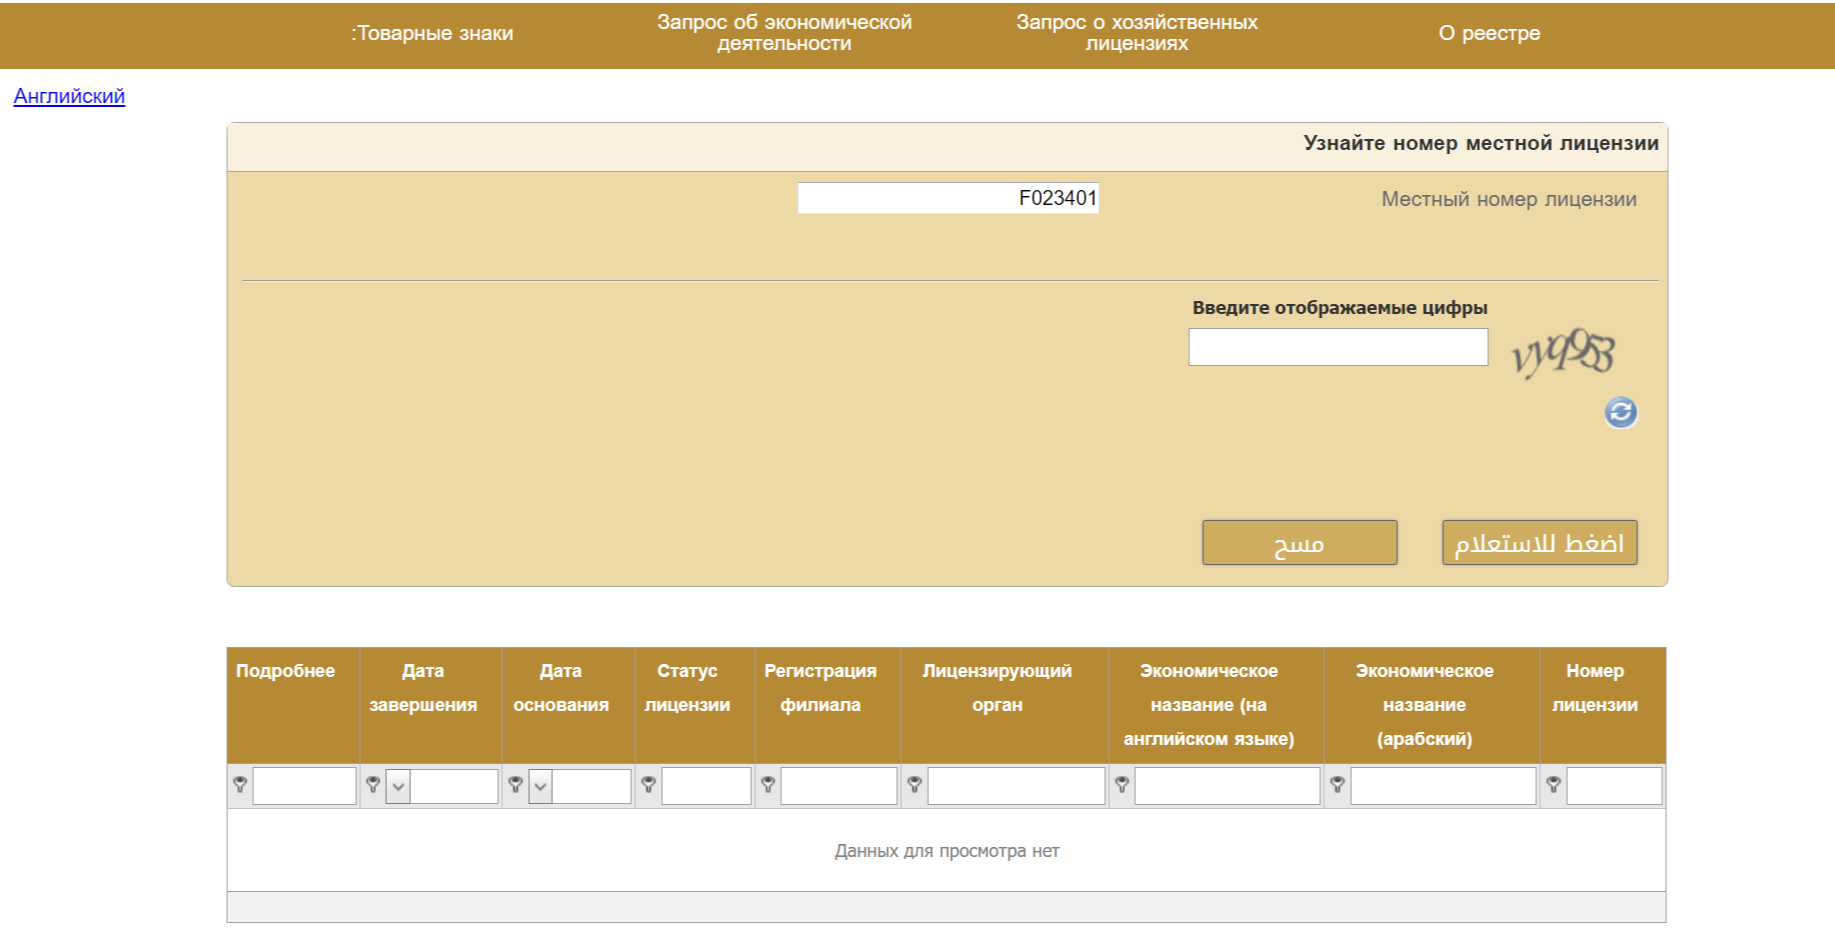Open Запрос об экономической деятельности menu

[784, 33]
